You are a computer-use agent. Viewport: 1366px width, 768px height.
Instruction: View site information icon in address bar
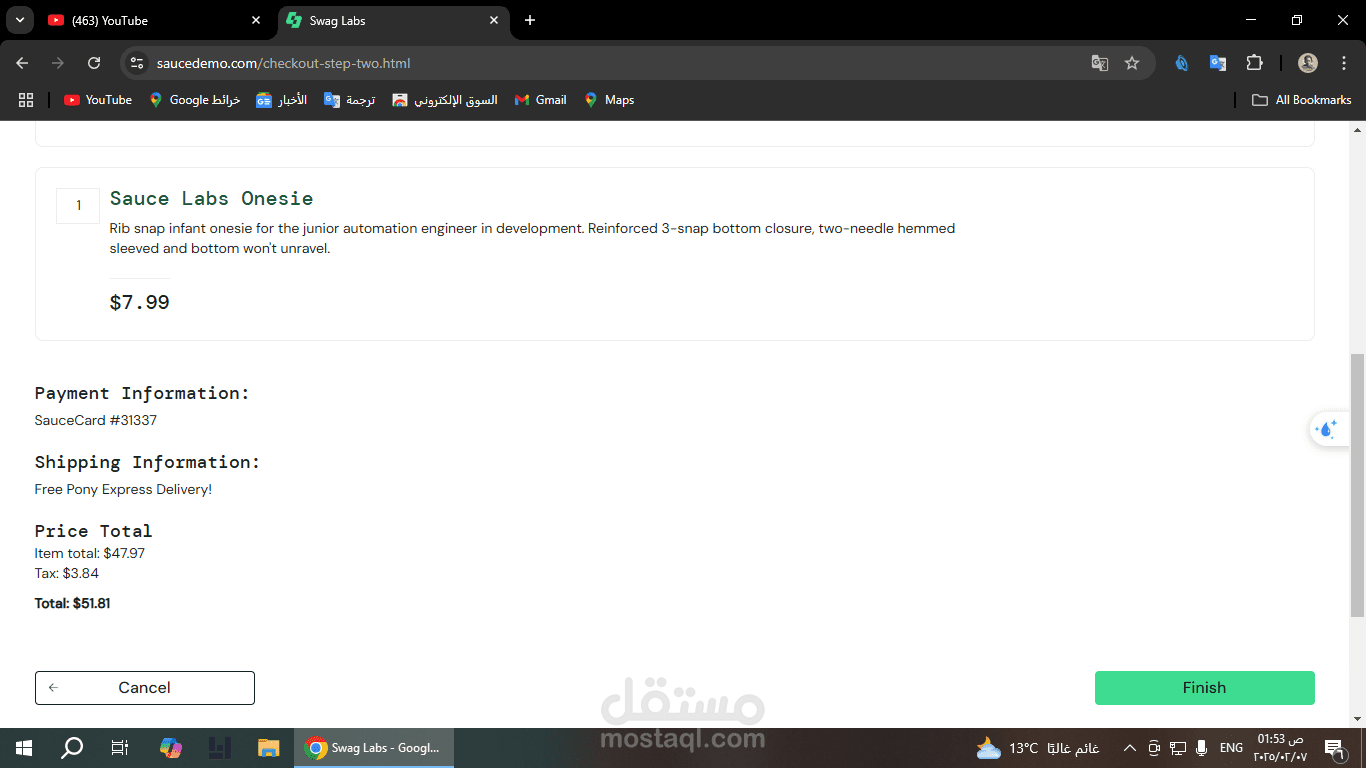tap(138, 63)
